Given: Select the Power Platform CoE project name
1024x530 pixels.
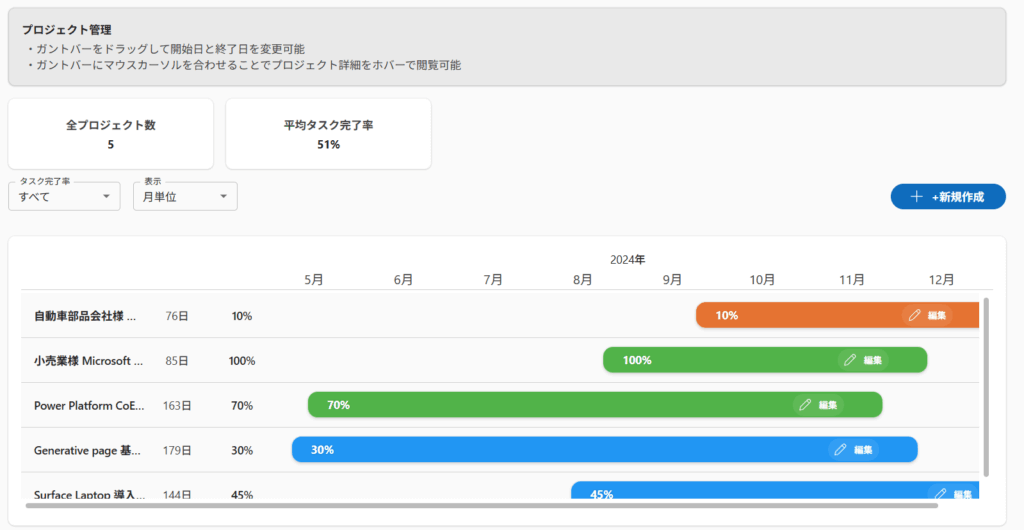Looking at the screenshot, I should click(88, 406).
